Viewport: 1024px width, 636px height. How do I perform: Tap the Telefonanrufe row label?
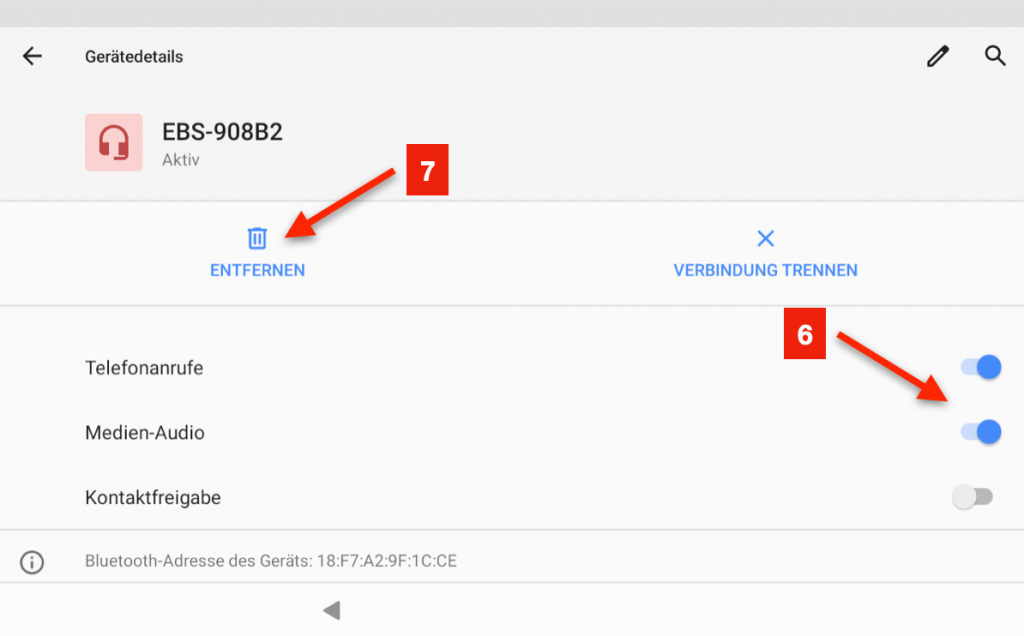(x=144, y=368)
